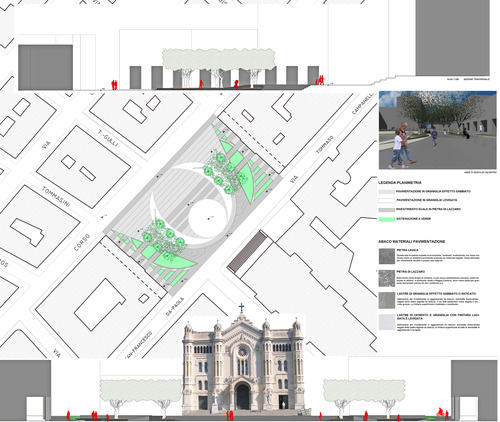Click the "T. GULLI" street label
The width and height of the screenshot is (500, 422).
click(x=108, y=138)
